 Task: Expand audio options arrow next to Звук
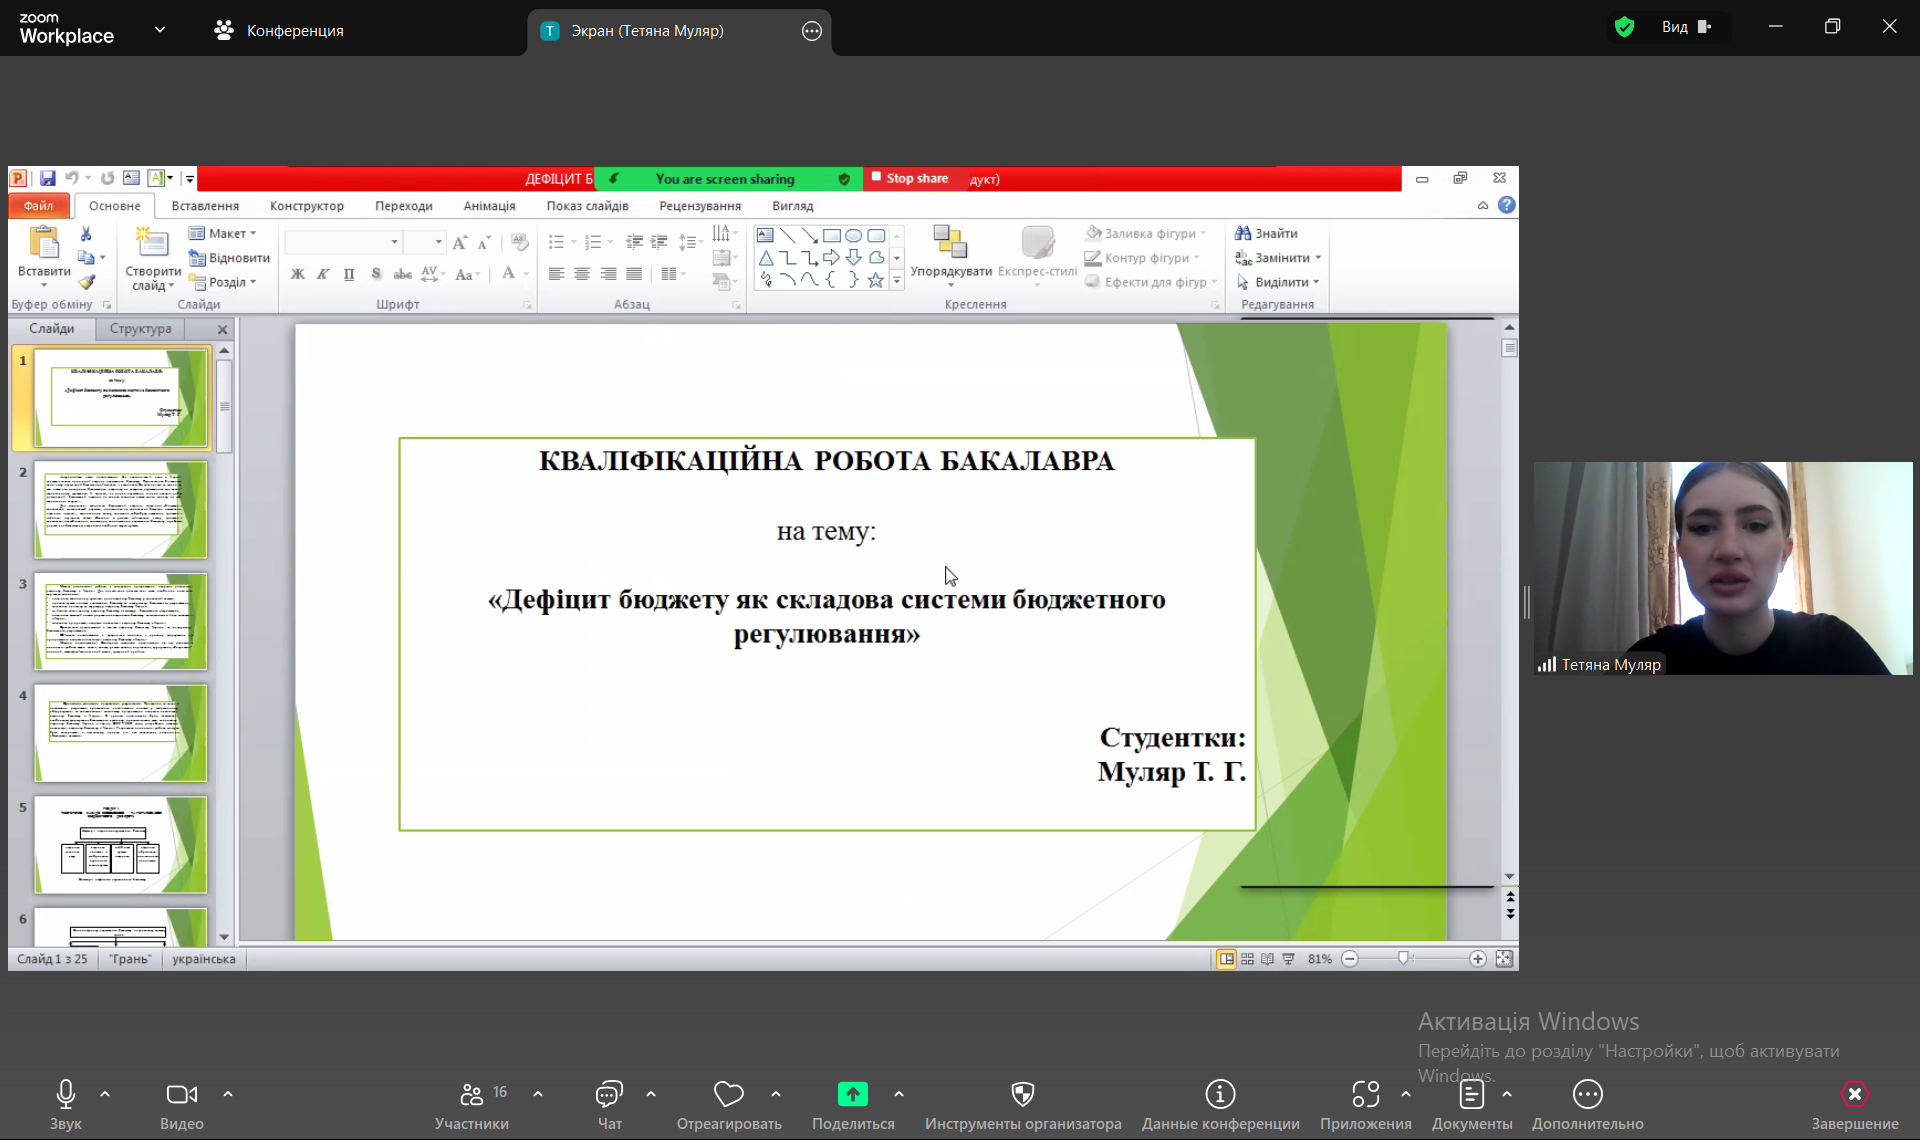(x=105, y=1094)
